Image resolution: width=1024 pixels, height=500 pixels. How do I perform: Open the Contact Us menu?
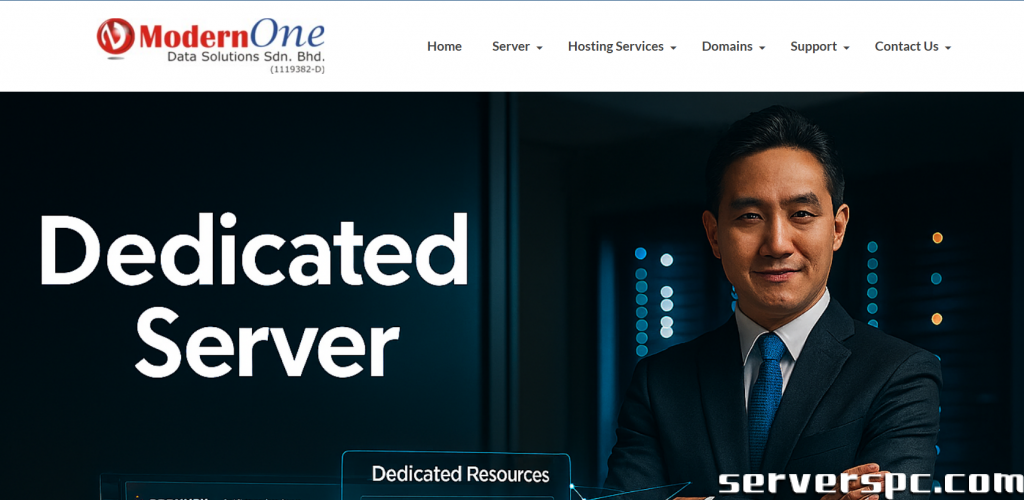click(906, 46)
